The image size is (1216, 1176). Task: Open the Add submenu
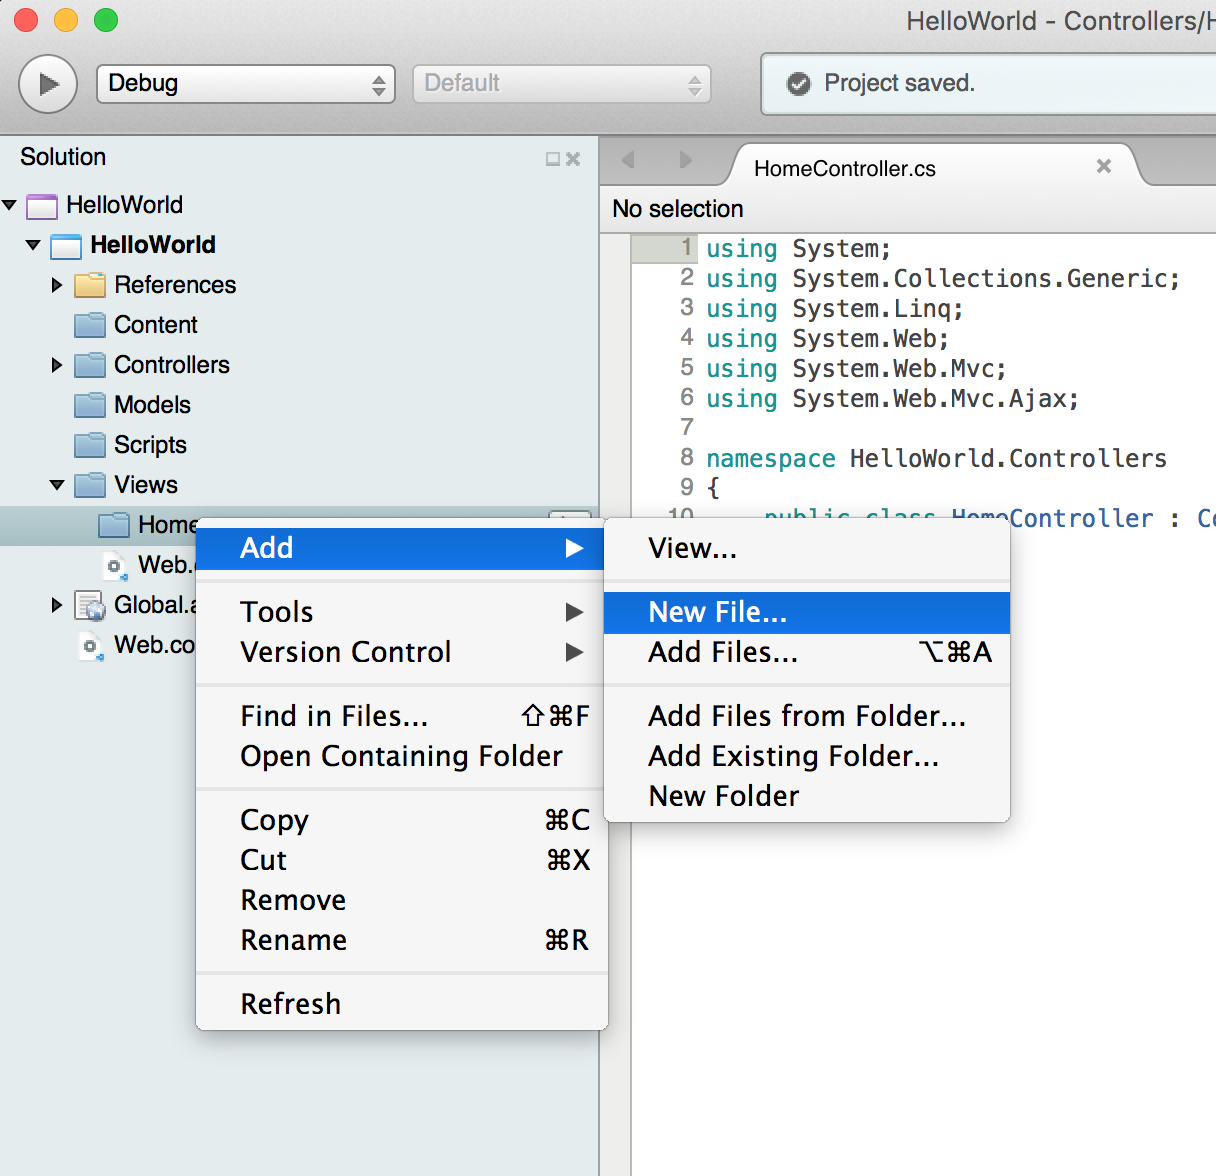pyautogui.click(x=400, y=548)
